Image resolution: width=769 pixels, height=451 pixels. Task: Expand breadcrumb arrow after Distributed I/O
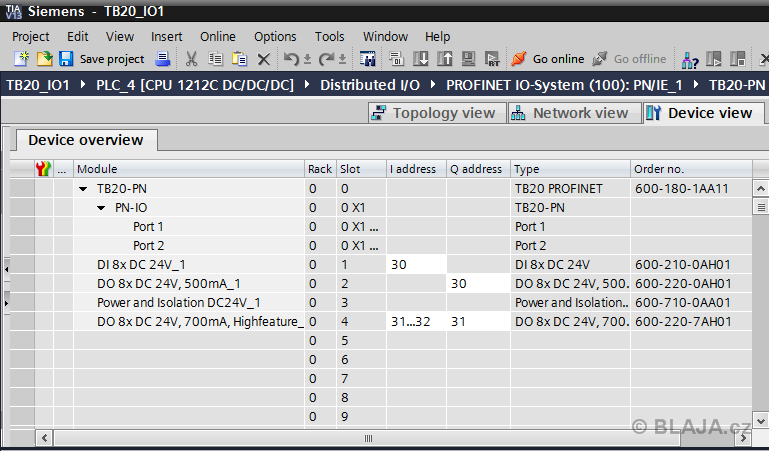click(433, 85)
